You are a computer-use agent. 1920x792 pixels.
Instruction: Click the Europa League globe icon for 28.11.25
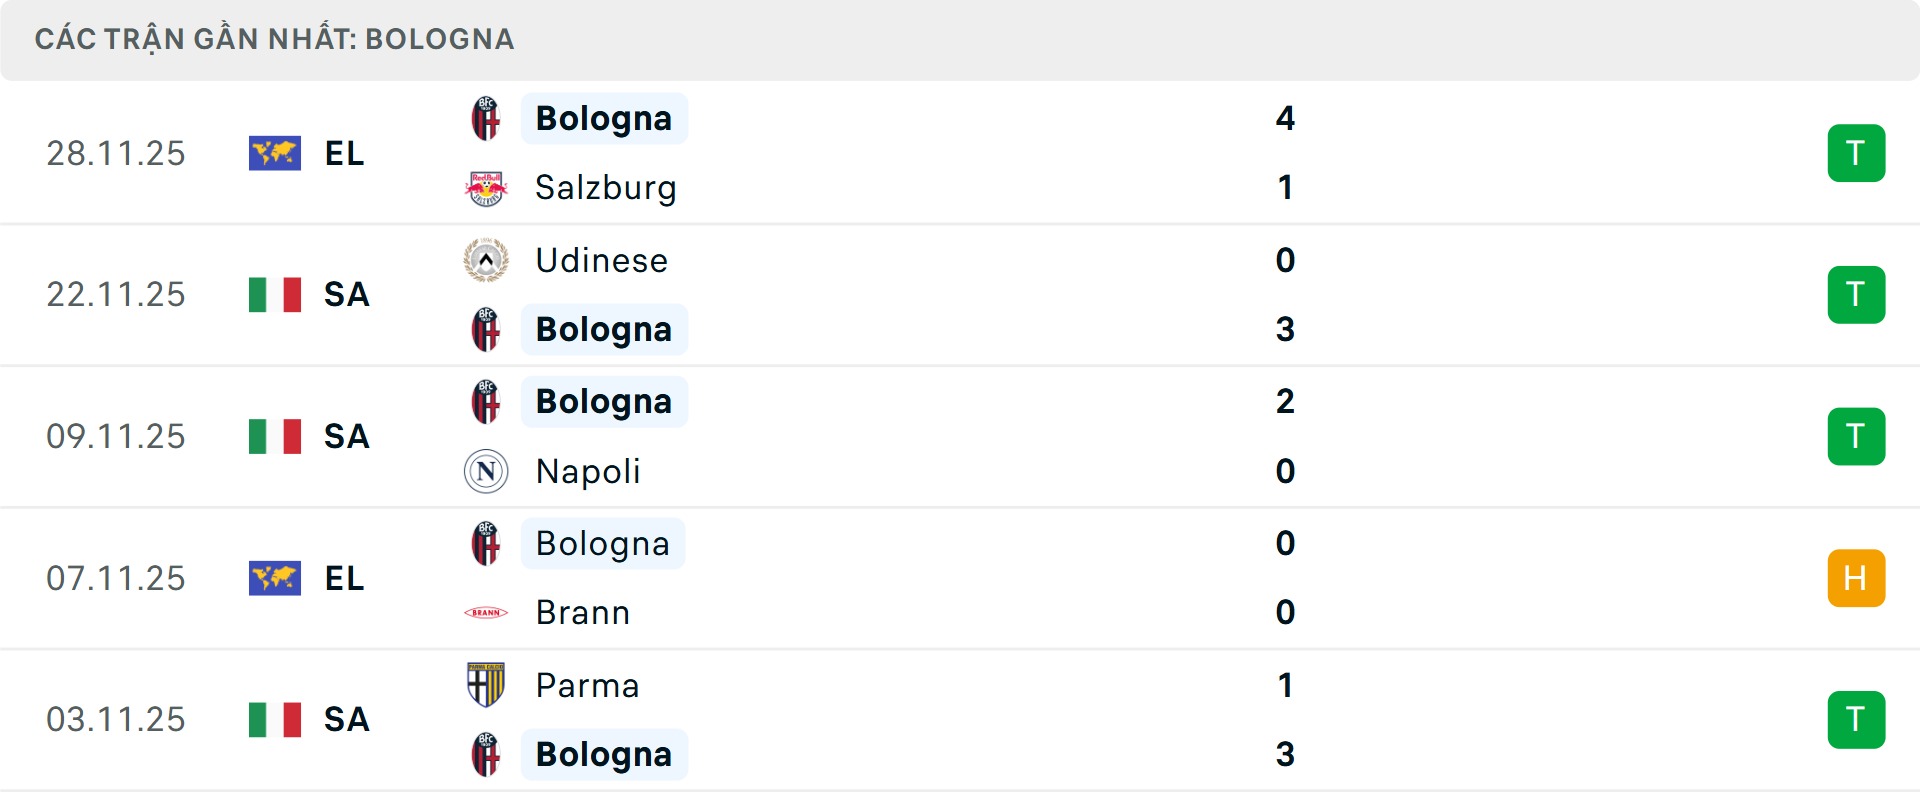274,153
